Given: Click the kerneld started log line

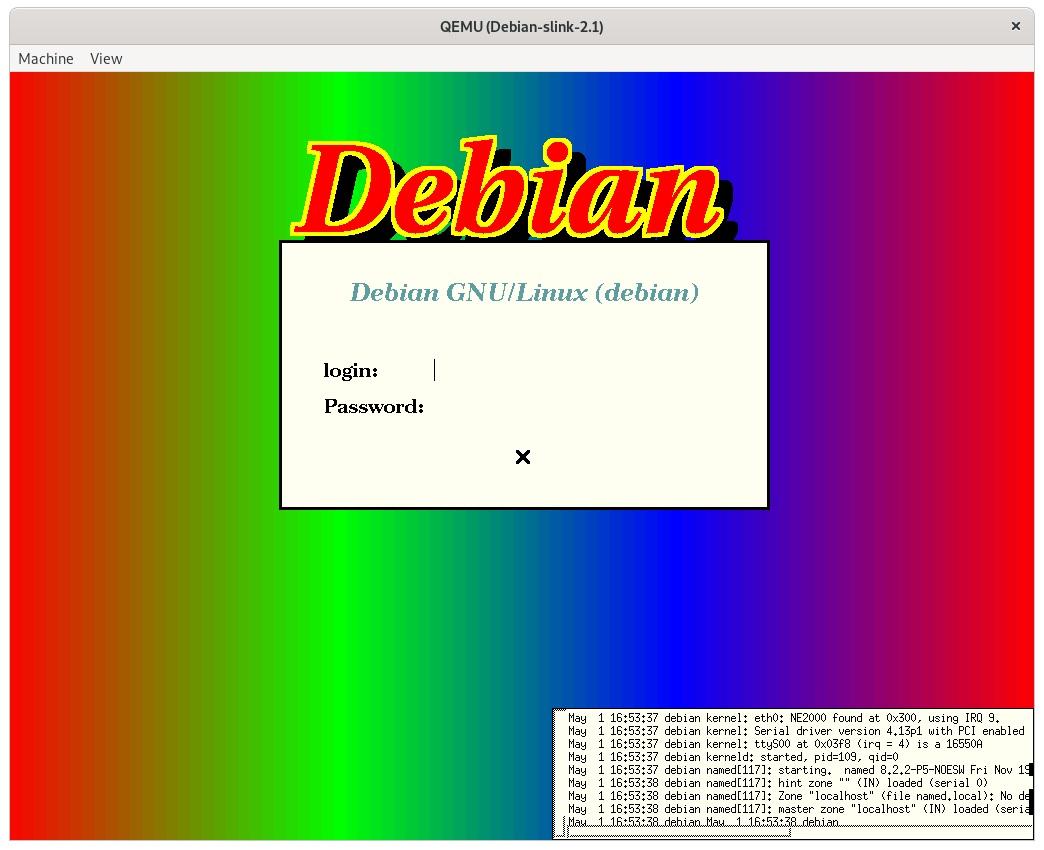Looking at the screenshot, I should point(740,757).
